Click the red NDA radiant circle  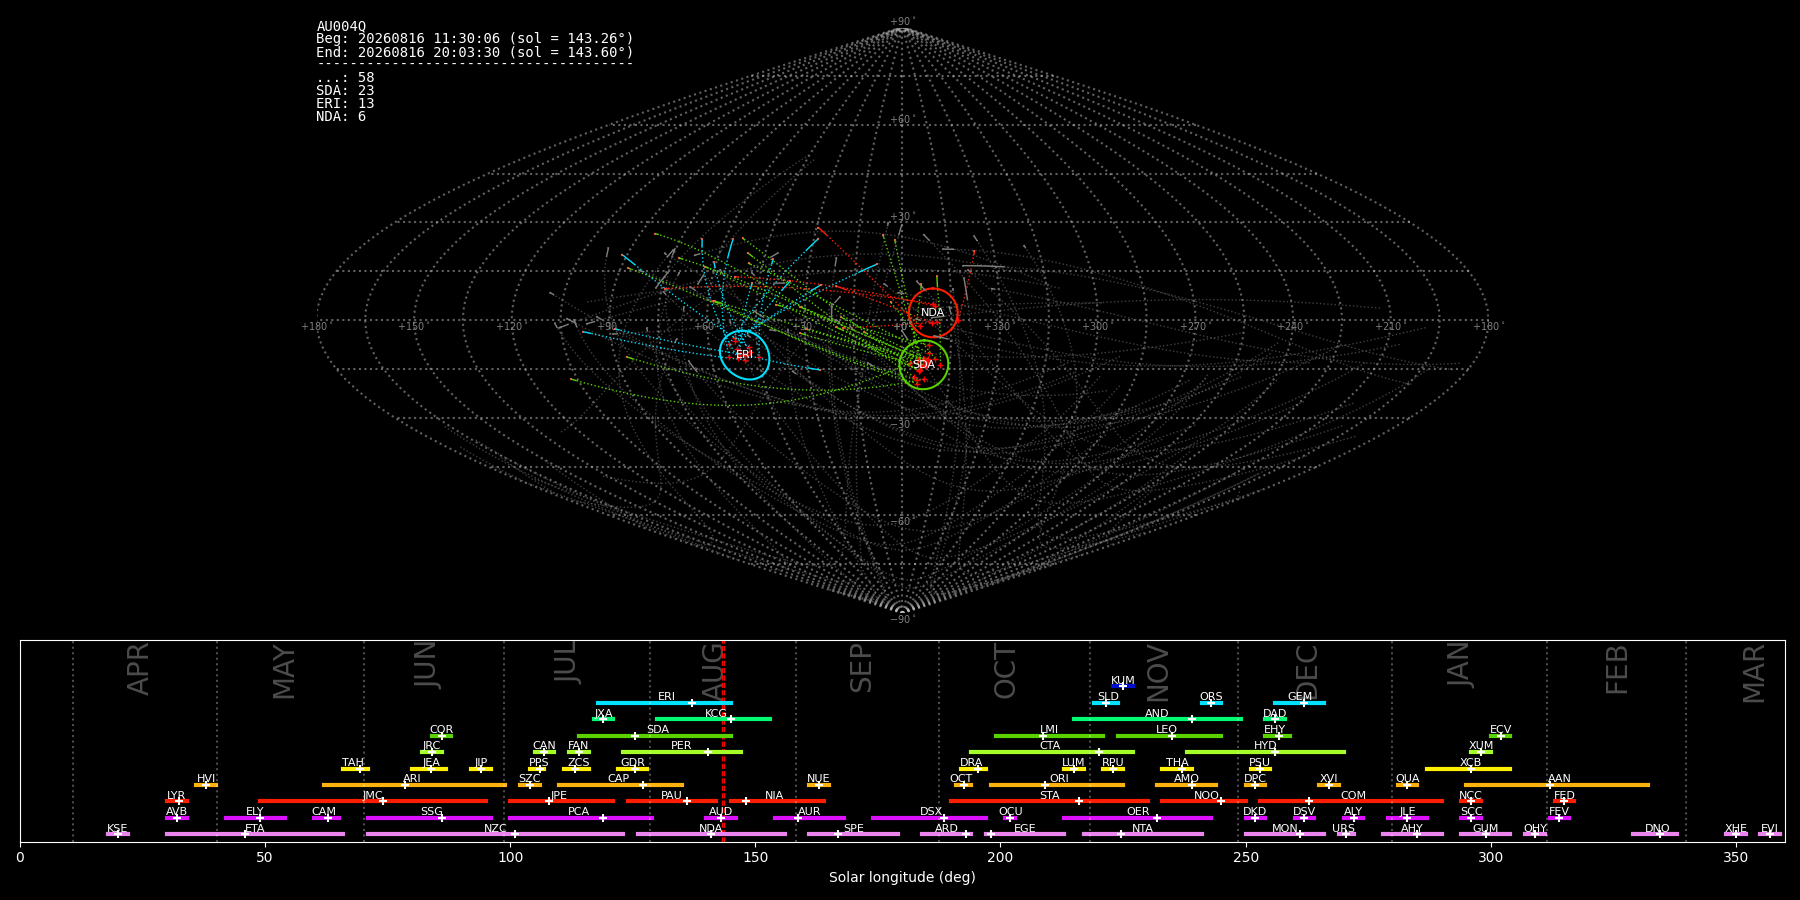click(x=933, y=313)
